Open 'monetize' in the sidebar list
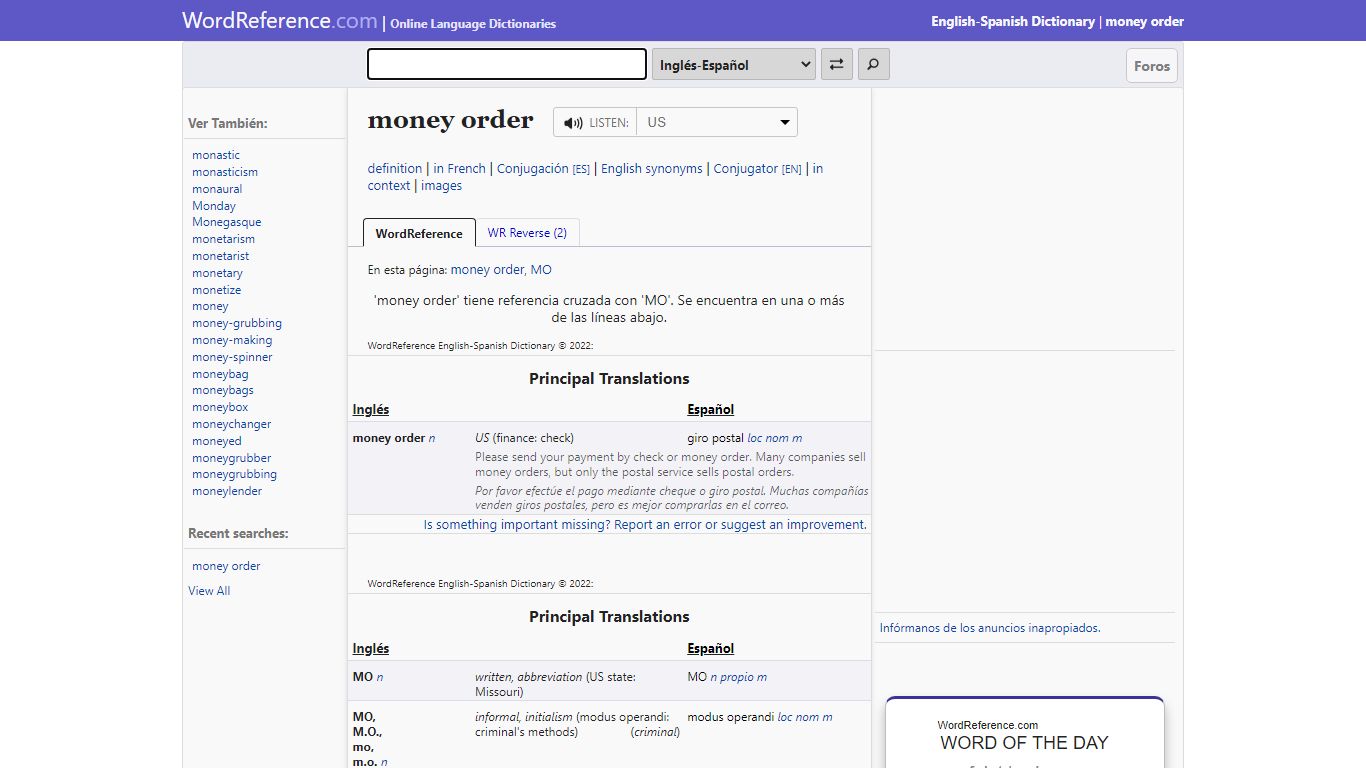The height and width of the screenshot is (768, 1366). click(x=216, y=290)
